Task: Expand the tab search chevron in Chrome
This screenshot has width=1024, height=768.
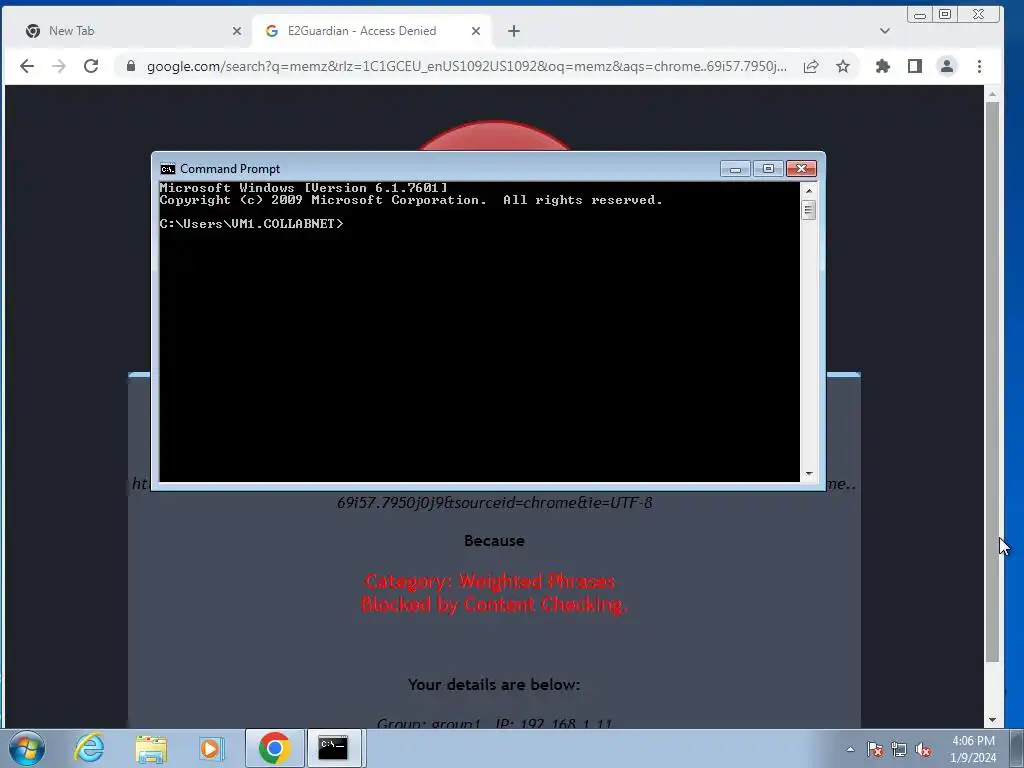Action: [885, 31]
